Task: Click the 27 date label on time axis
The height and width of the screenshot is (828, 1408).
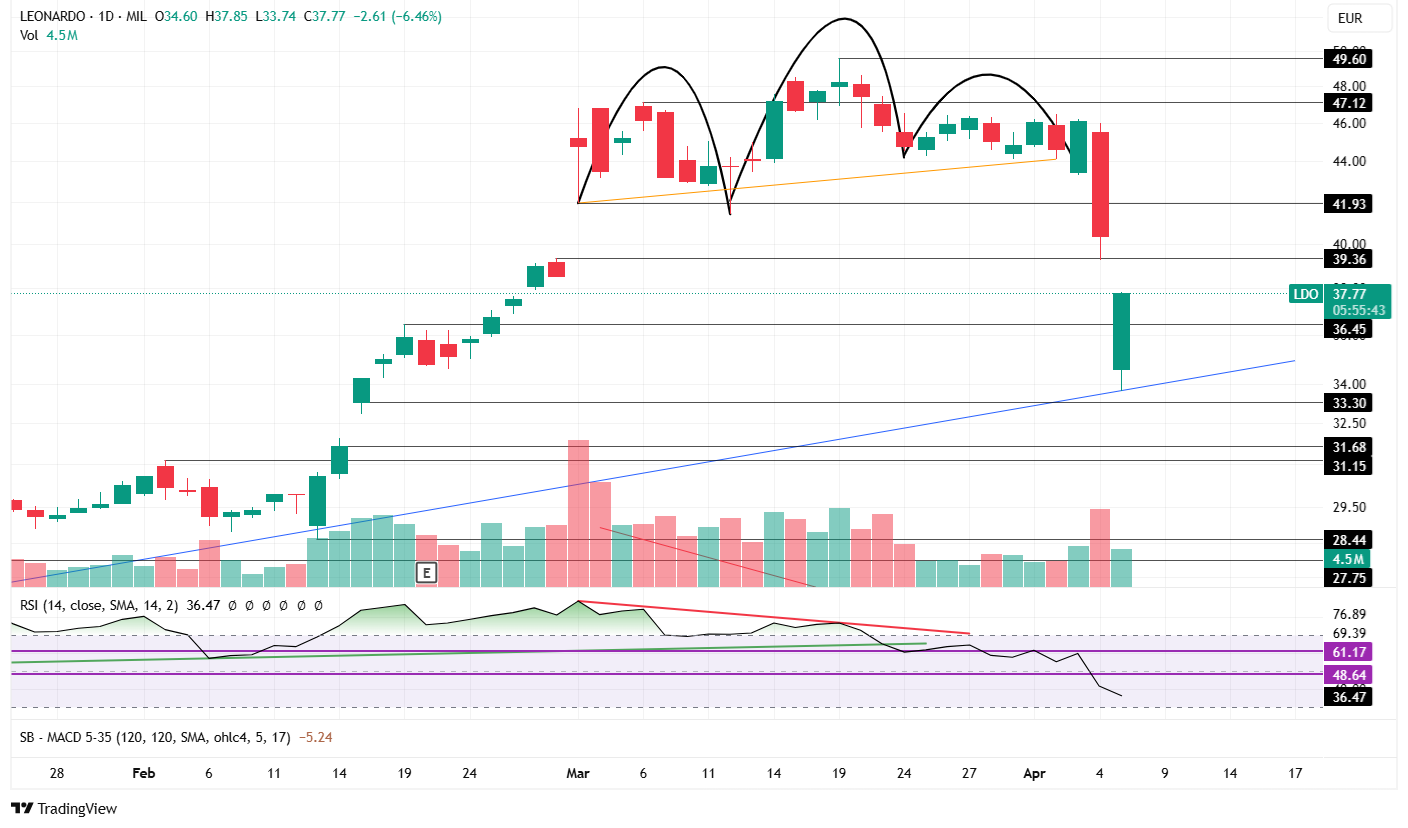Action: [x=969, y=773]
